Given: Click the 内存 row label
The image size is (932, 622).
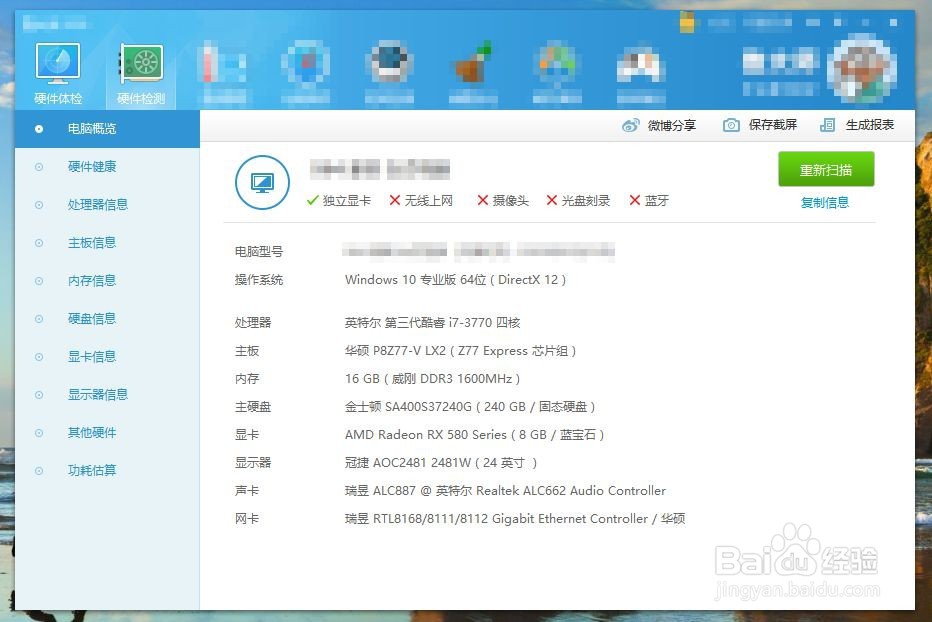Looking at the screenshot, I should point(247,379).
